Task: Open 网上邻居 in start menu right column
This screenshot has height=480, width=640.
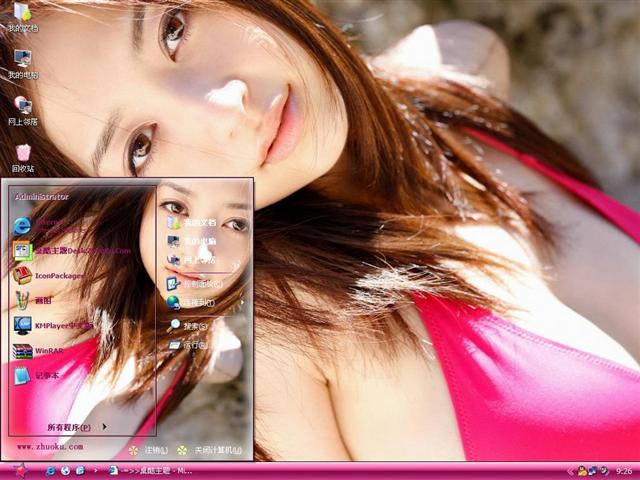Action: click(192, 260)
